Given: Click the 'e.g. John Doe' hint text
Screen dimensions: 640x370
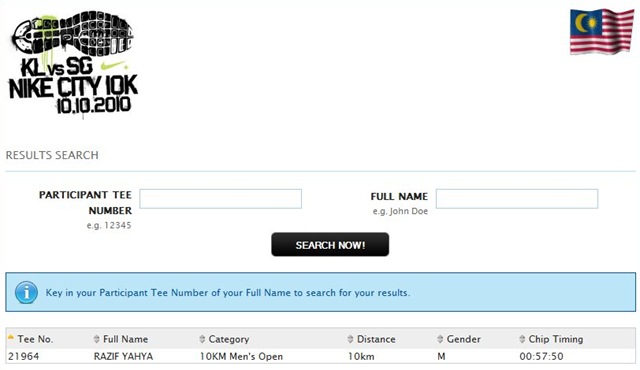Looking at the screenshot, I should coord(400,211).
